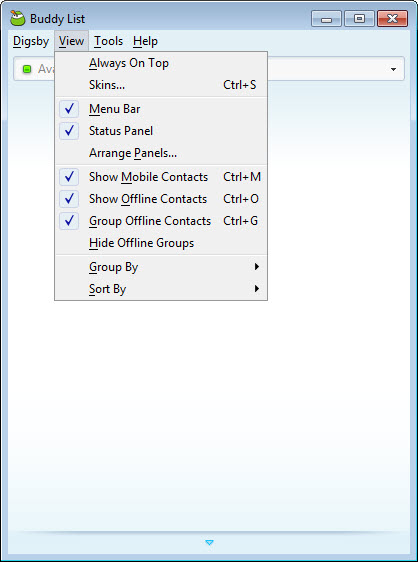Viewport: 418px width, 562px height.
Task: Click the green Available status icon
Action: 27,68
